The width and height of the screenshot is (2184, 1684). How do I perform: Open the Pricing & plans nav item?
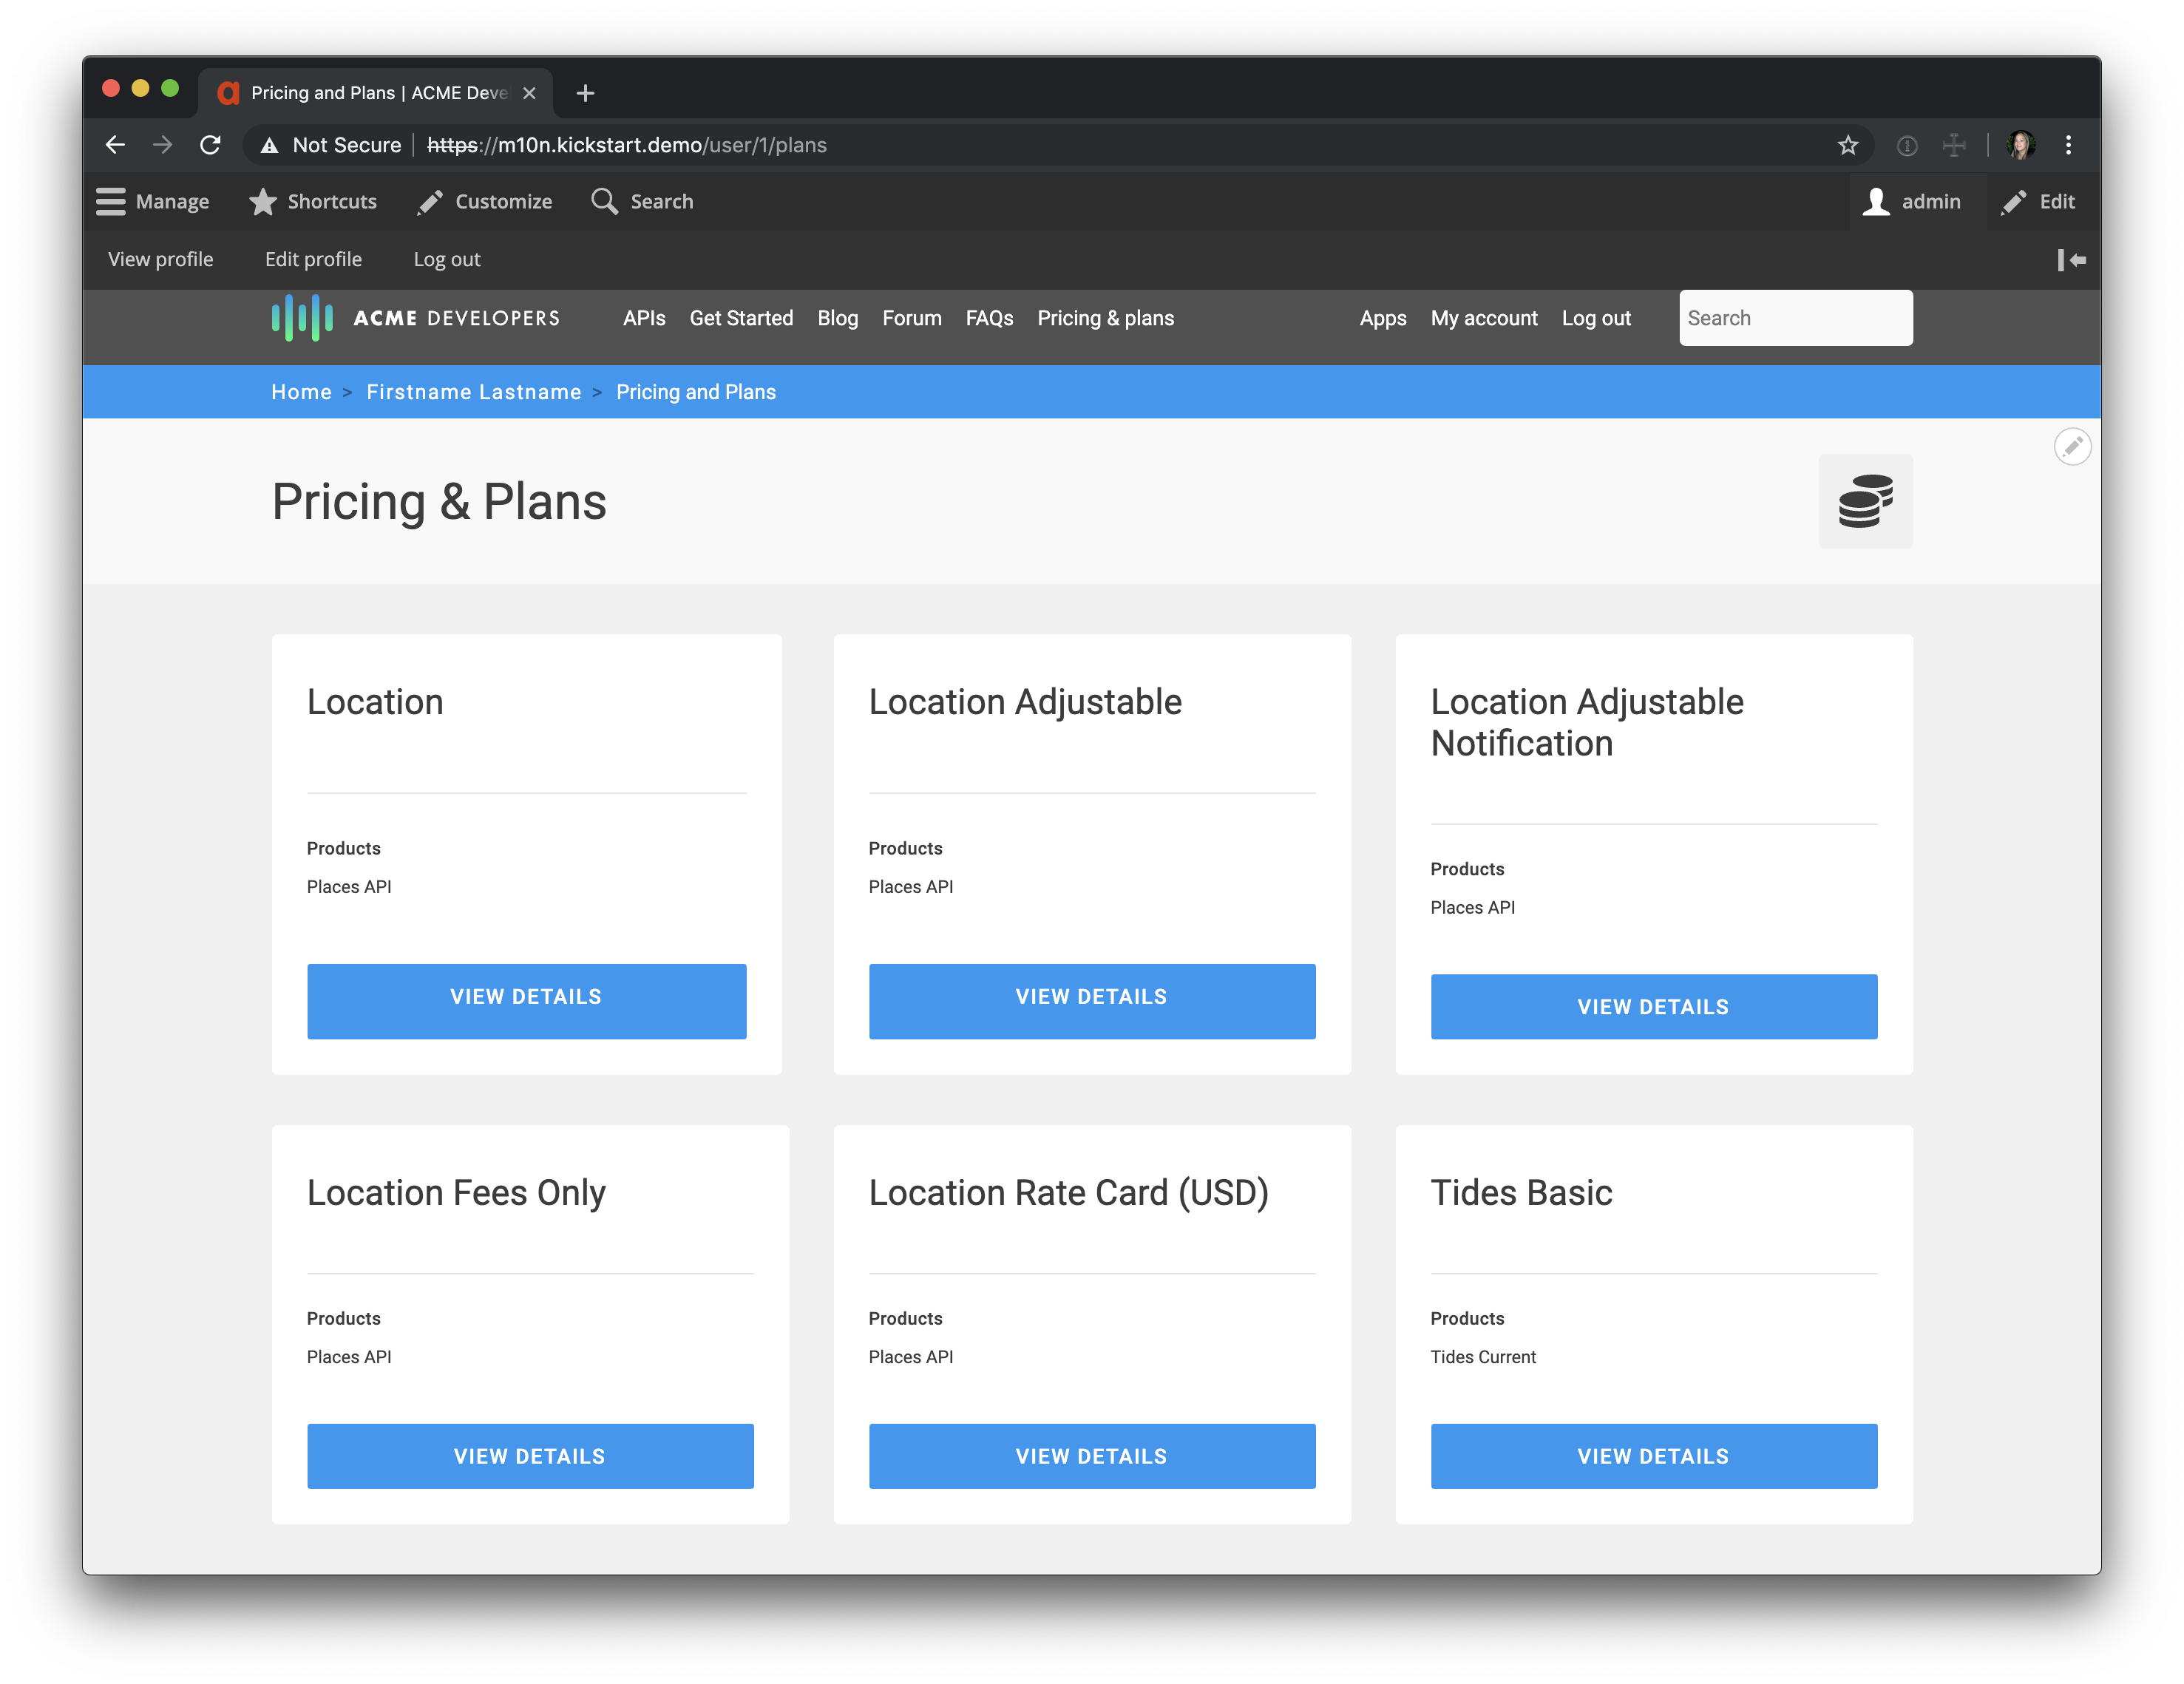(x=1105, y=318)
